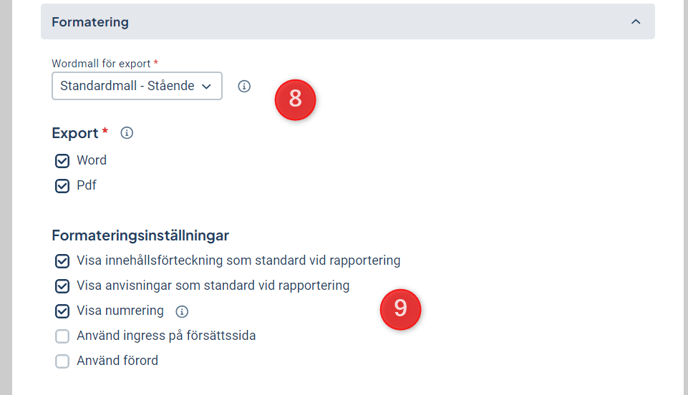Image resolution: width=688 pixels, height=395 pixels.
Task: Collapse section with the chevron-up icon
Action: [636, 22]
